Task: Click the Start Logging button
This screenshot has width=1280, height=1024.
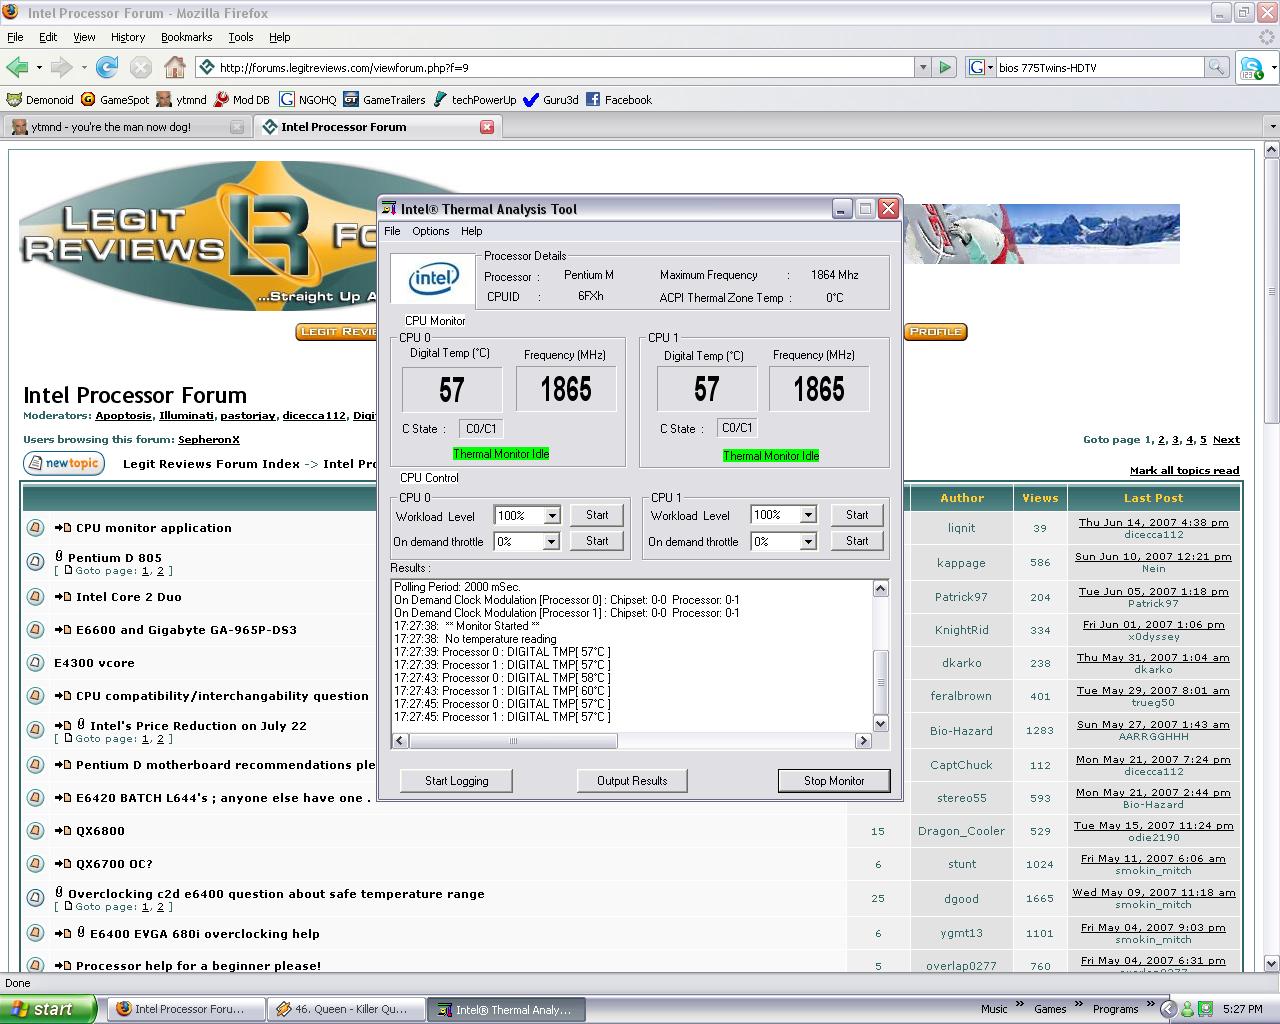Action: point(456,781)
